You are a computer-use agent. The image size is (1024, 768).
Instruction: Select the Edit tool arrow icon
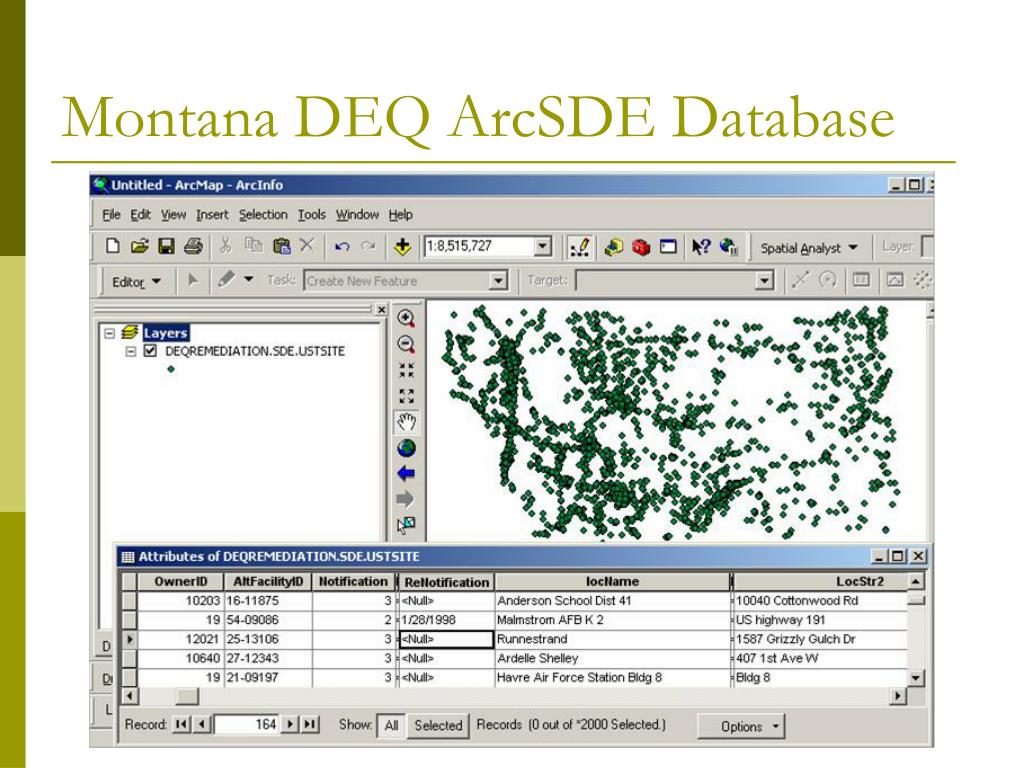tap(193, 281)
